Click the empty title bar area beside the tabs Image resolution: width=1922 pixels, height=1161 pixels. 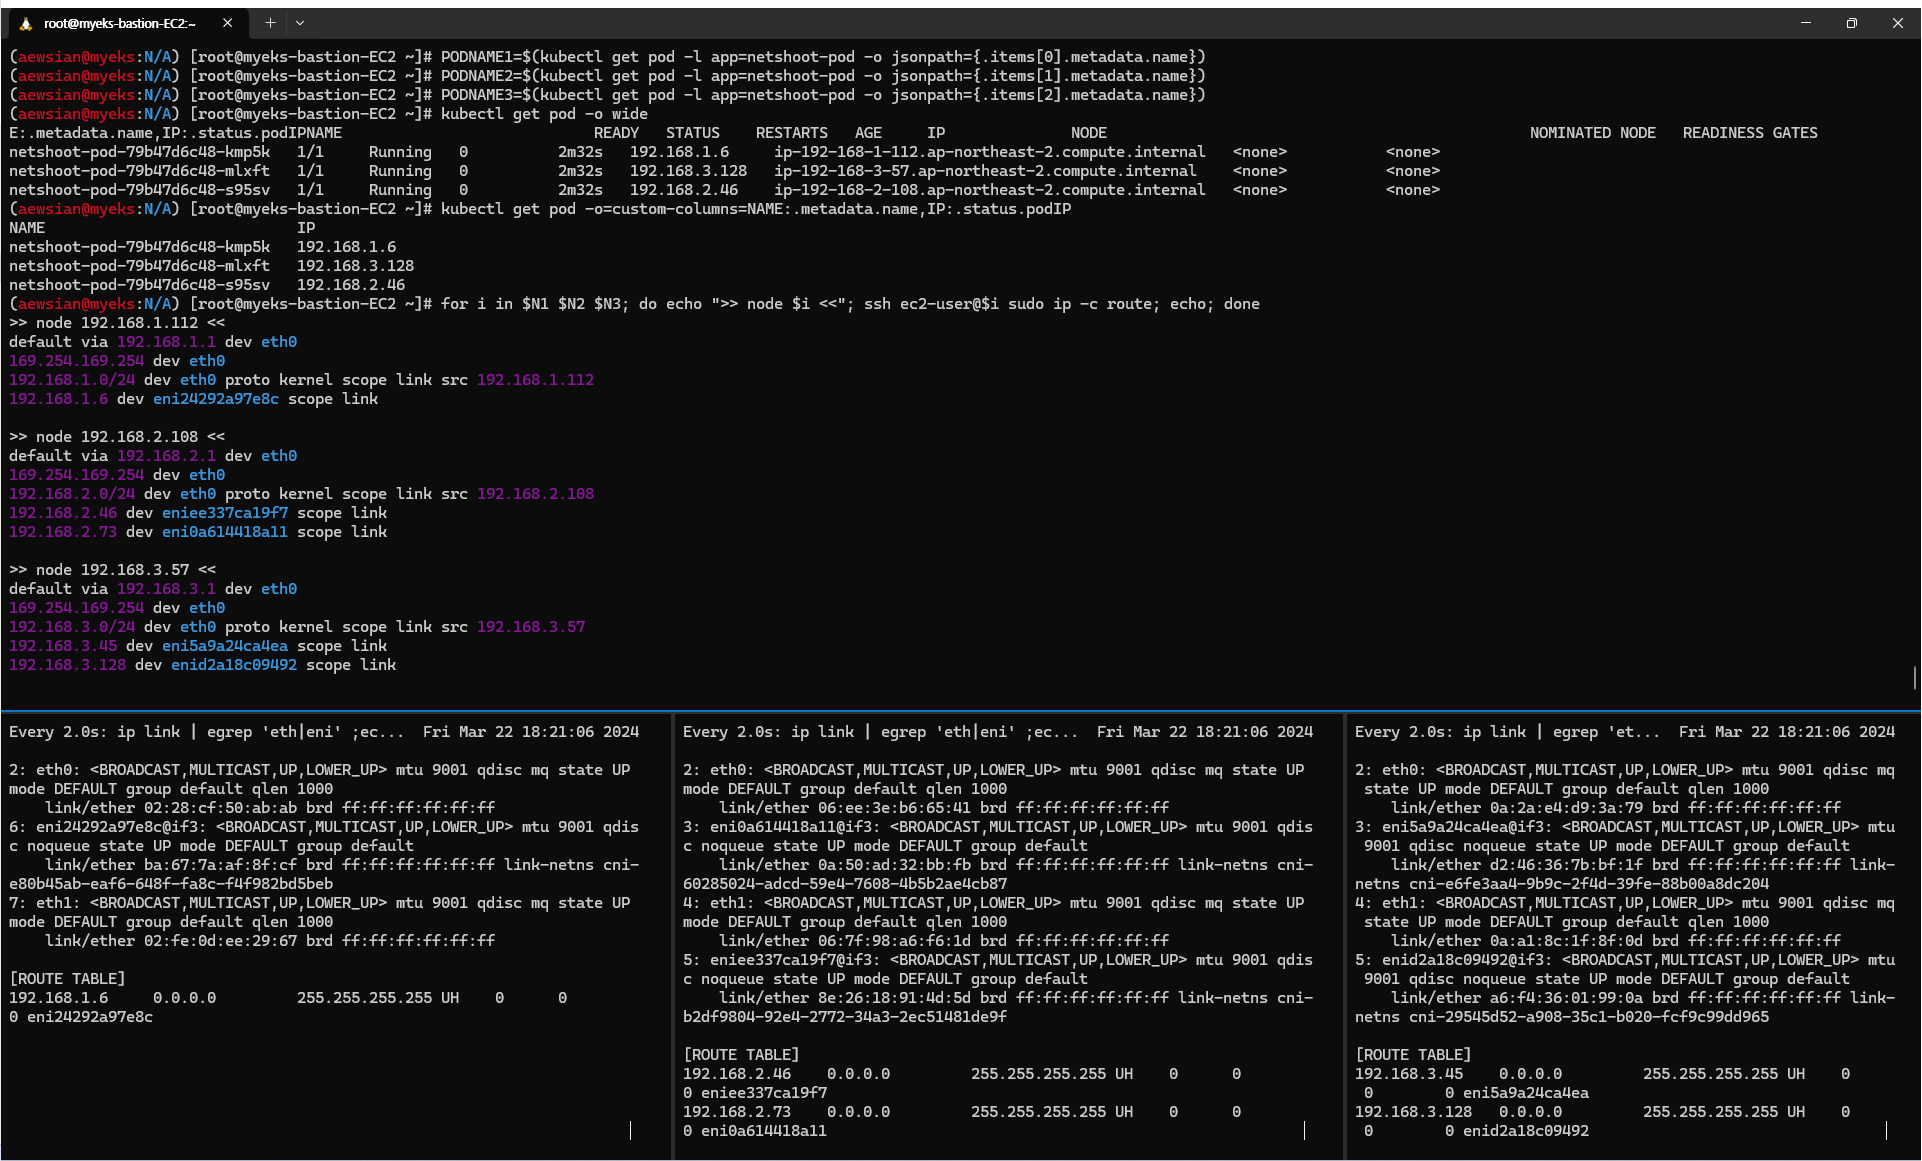click(x=1000, y=23)
